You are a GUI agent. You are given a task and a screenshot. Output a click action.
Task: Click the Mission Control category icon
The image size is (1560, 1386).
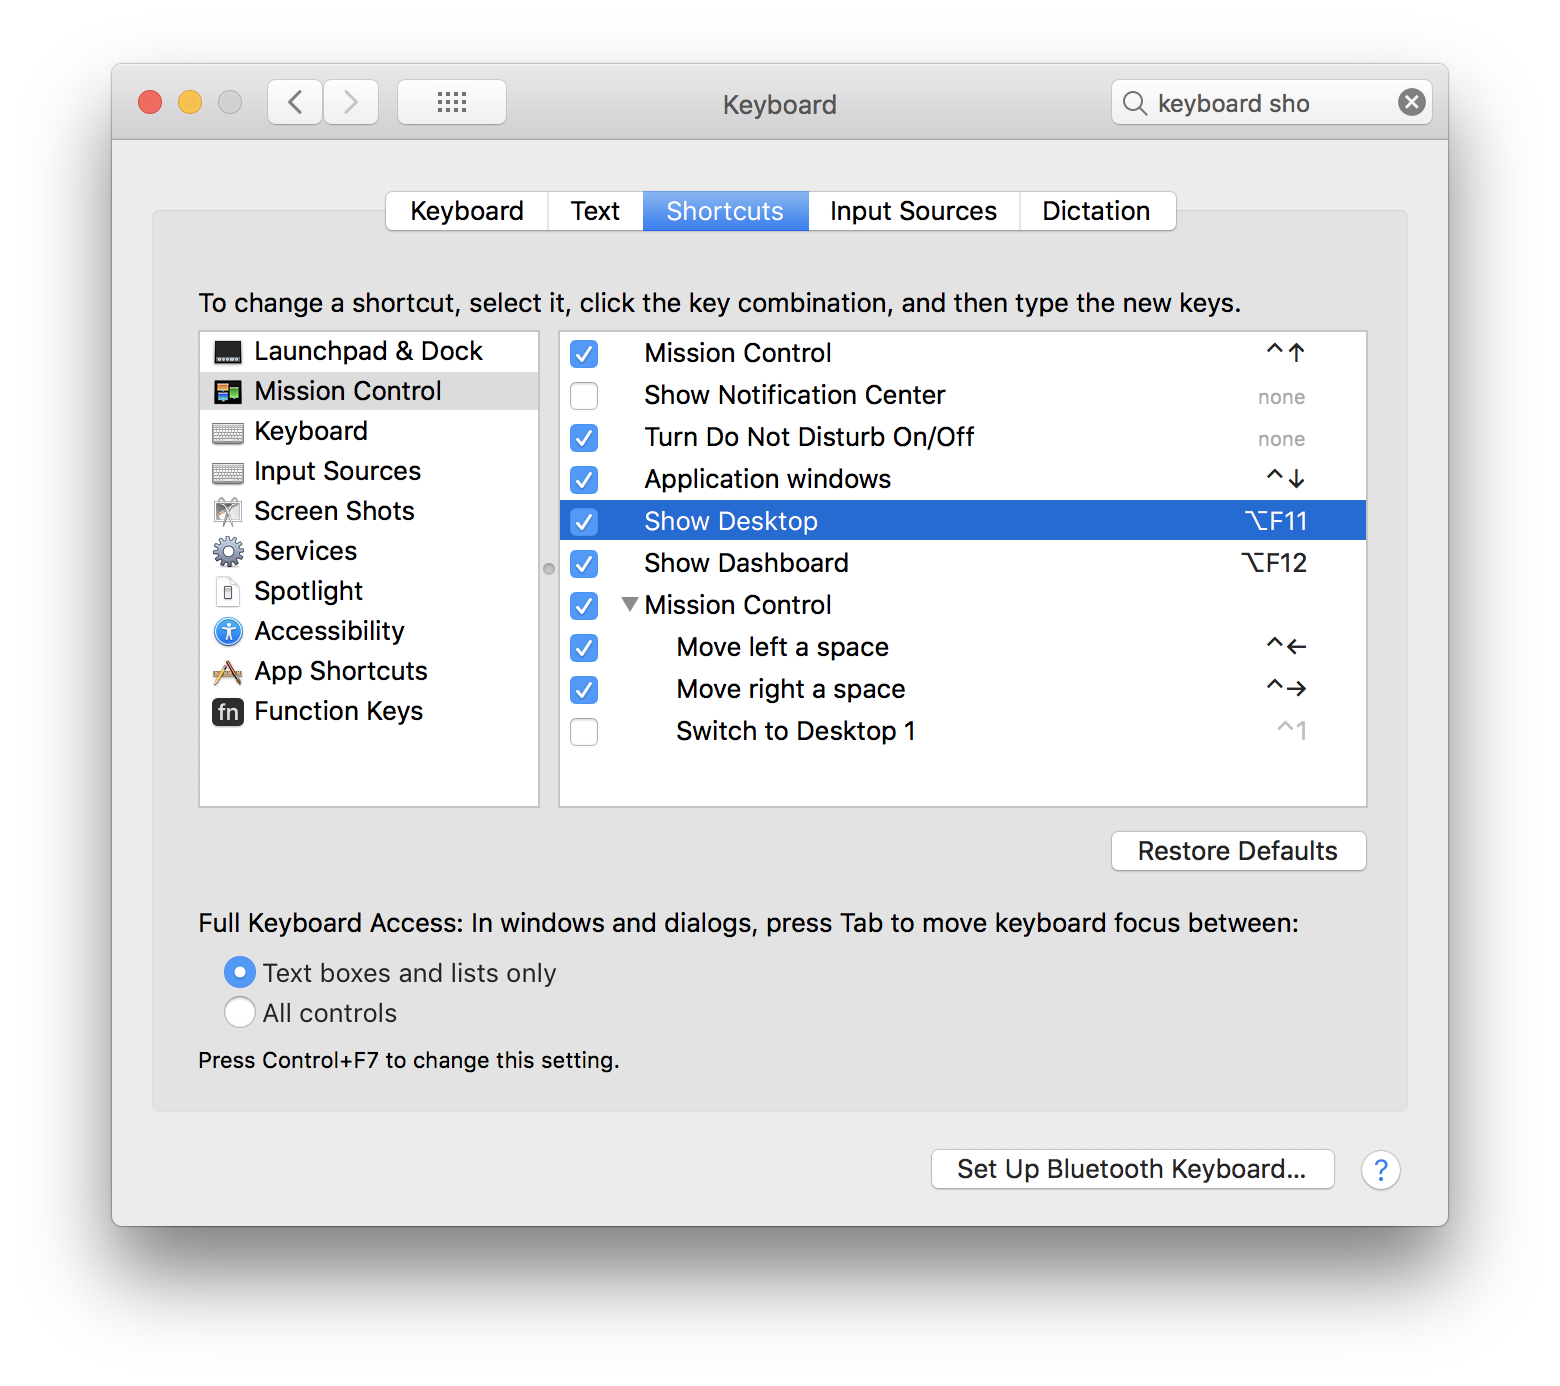click(228, 392)
